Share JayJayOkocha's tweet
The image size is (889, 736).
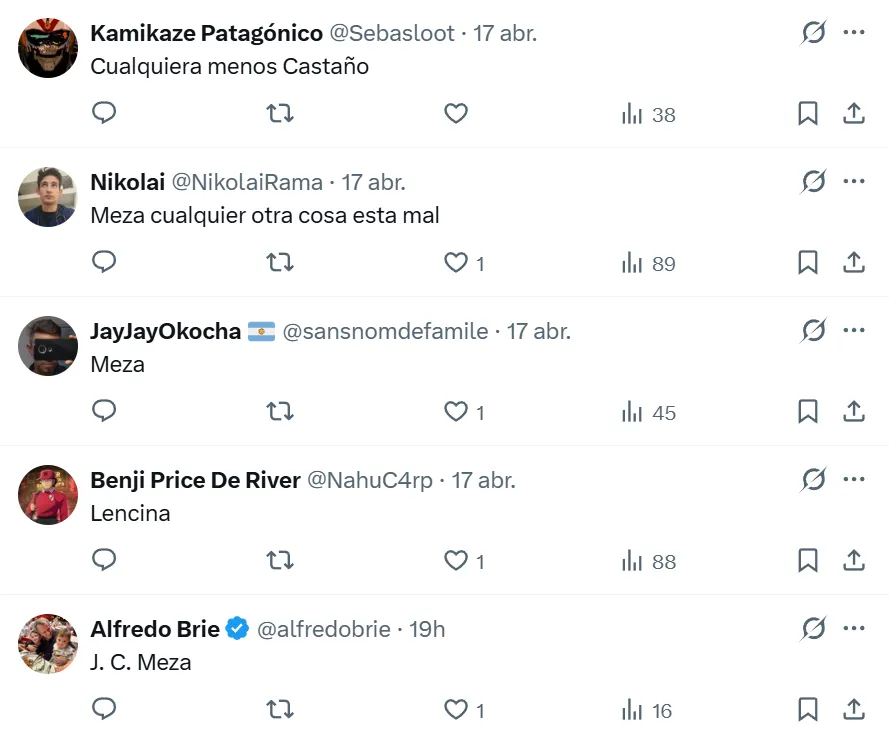click(x=853, y=412)
